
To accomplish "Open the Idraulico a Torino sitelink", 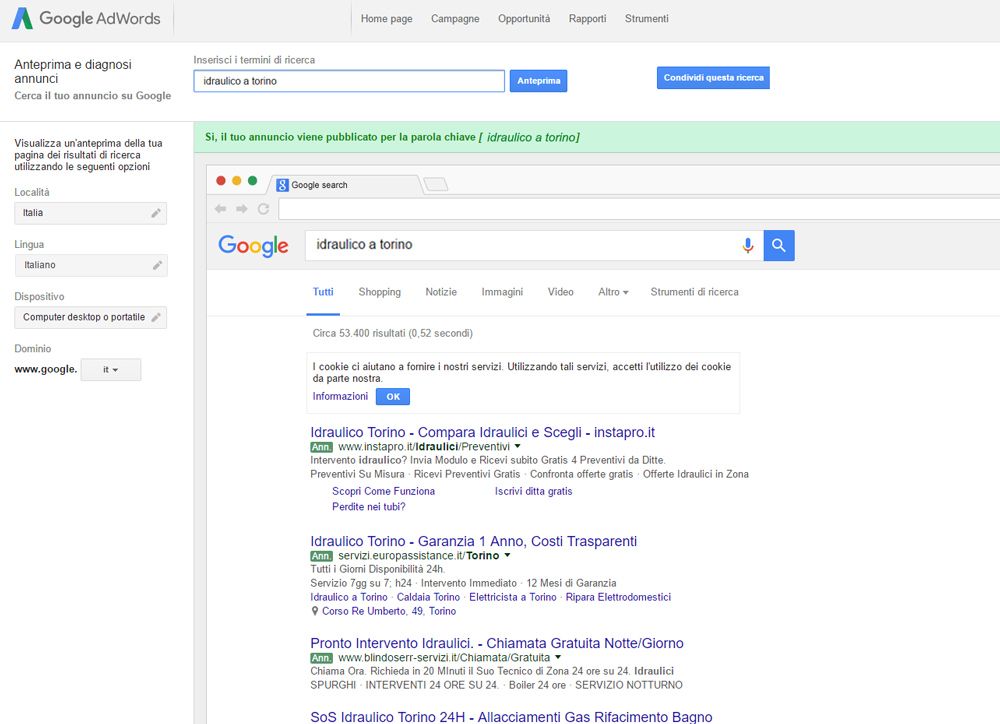I will (349, 597).
